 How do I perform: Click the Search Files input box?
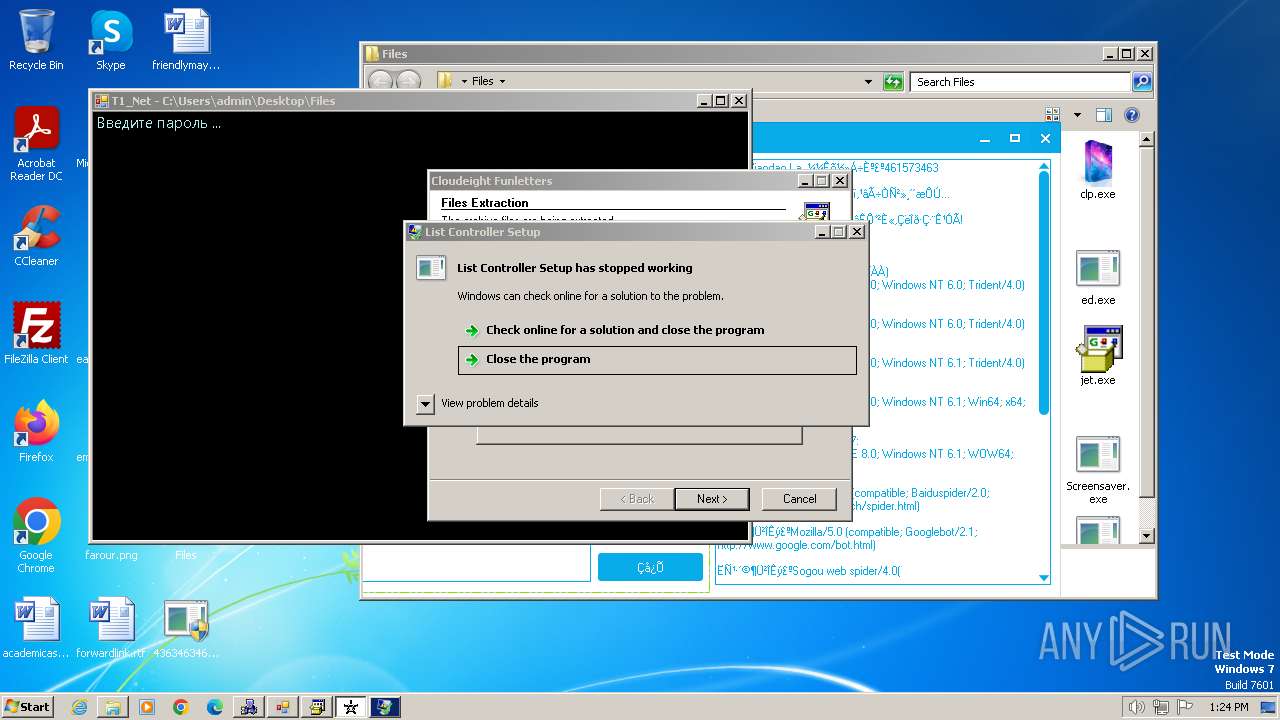pos(1021,82)
